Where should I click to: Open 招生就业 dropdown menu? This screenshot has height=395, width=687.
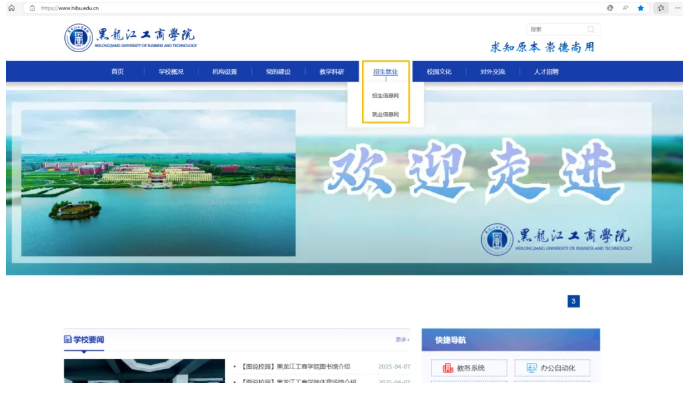386,72
